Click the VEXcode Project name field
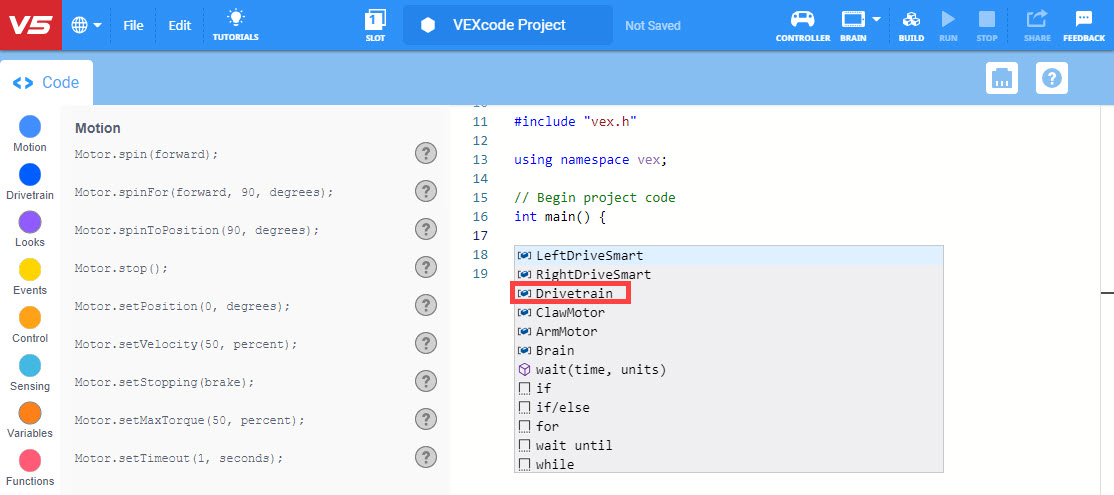1114x495 pixels. coord(508,25)
